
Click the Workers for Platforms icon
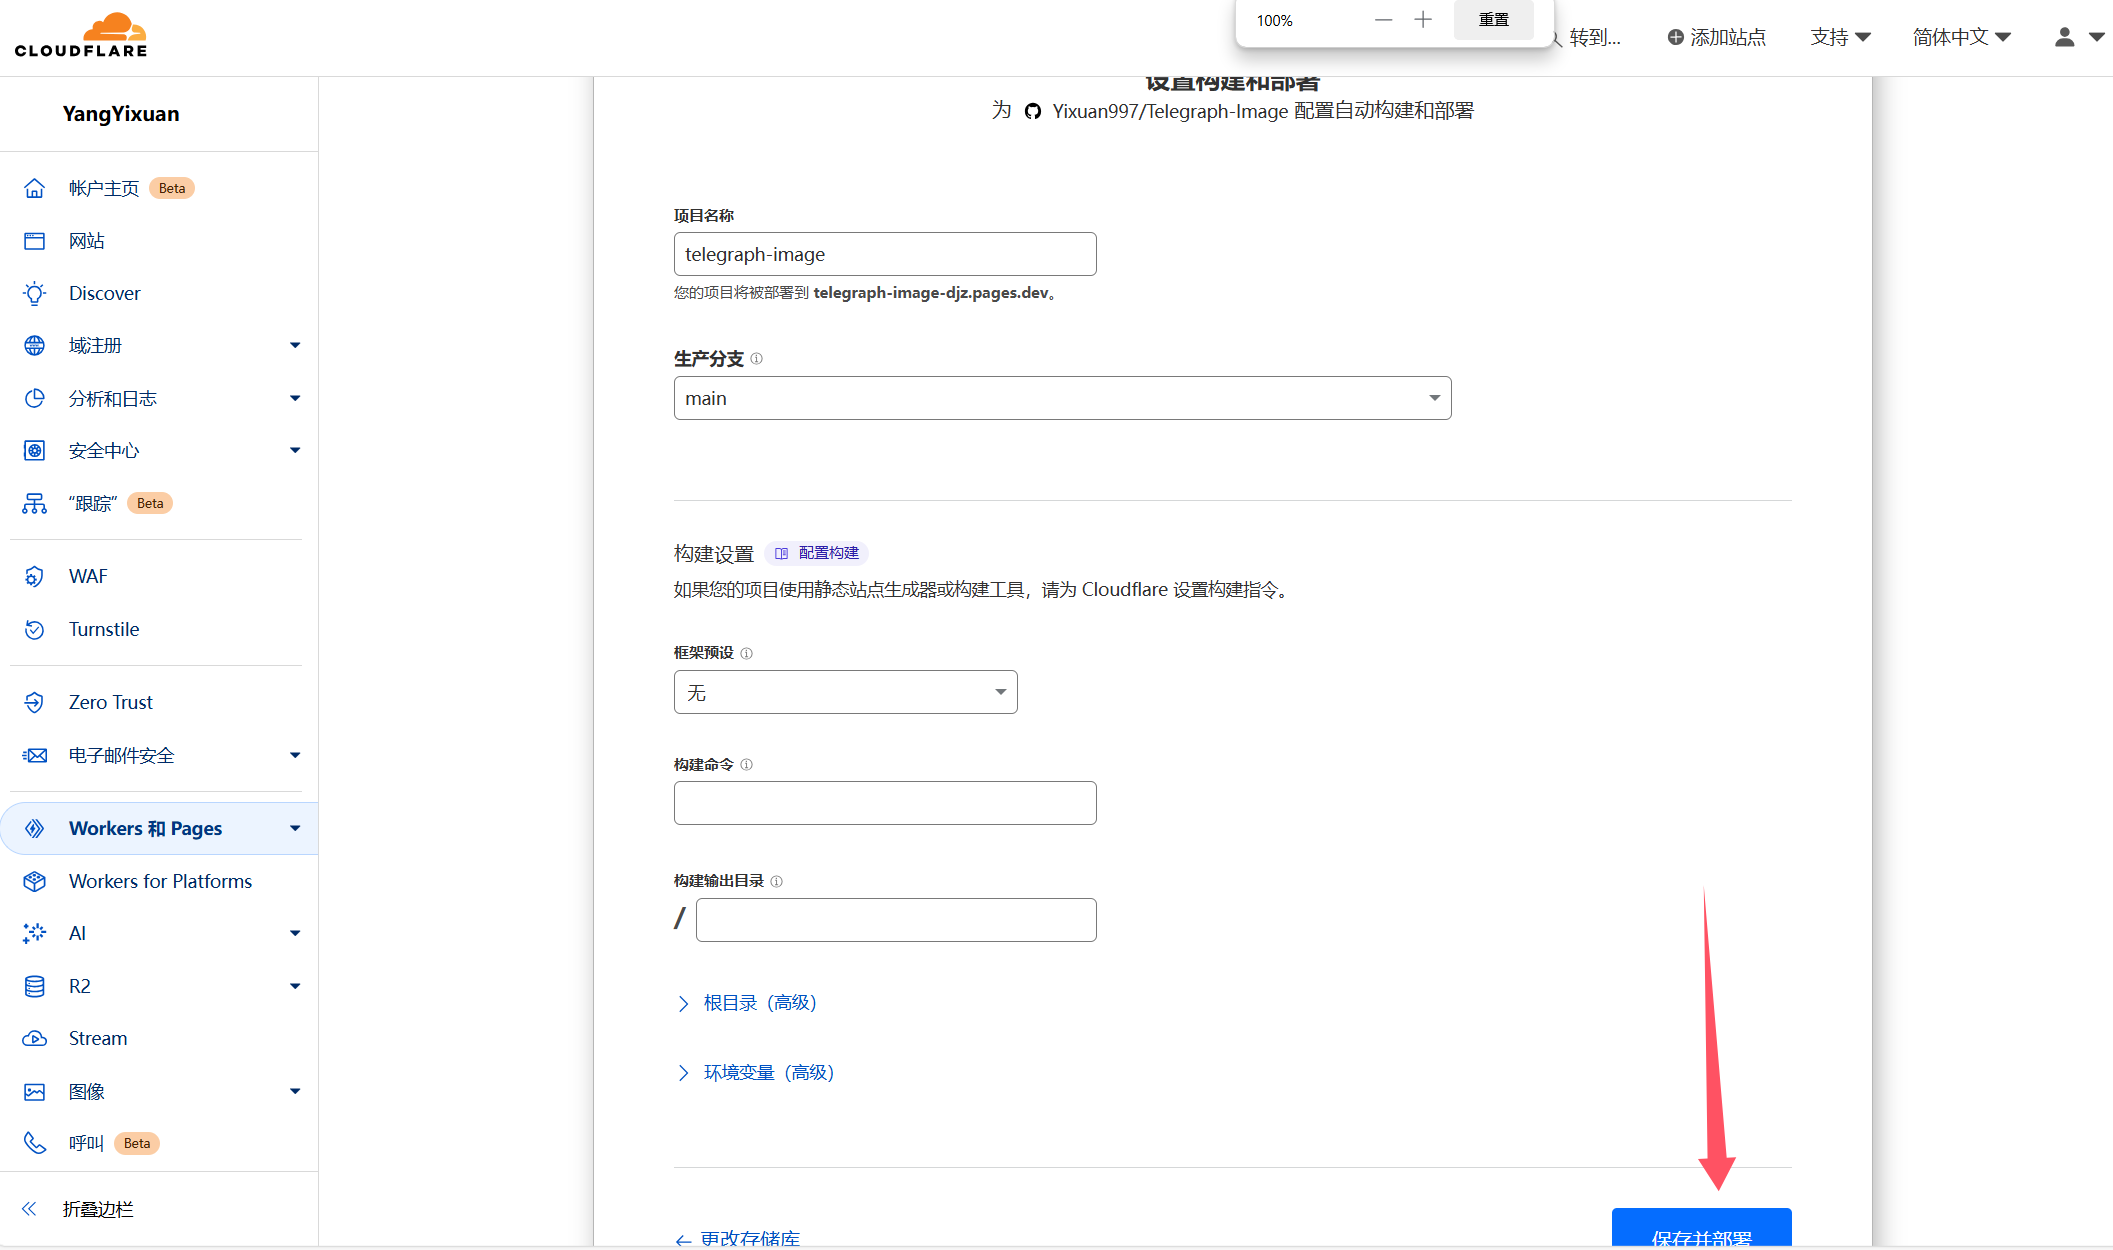pos(35,881)
